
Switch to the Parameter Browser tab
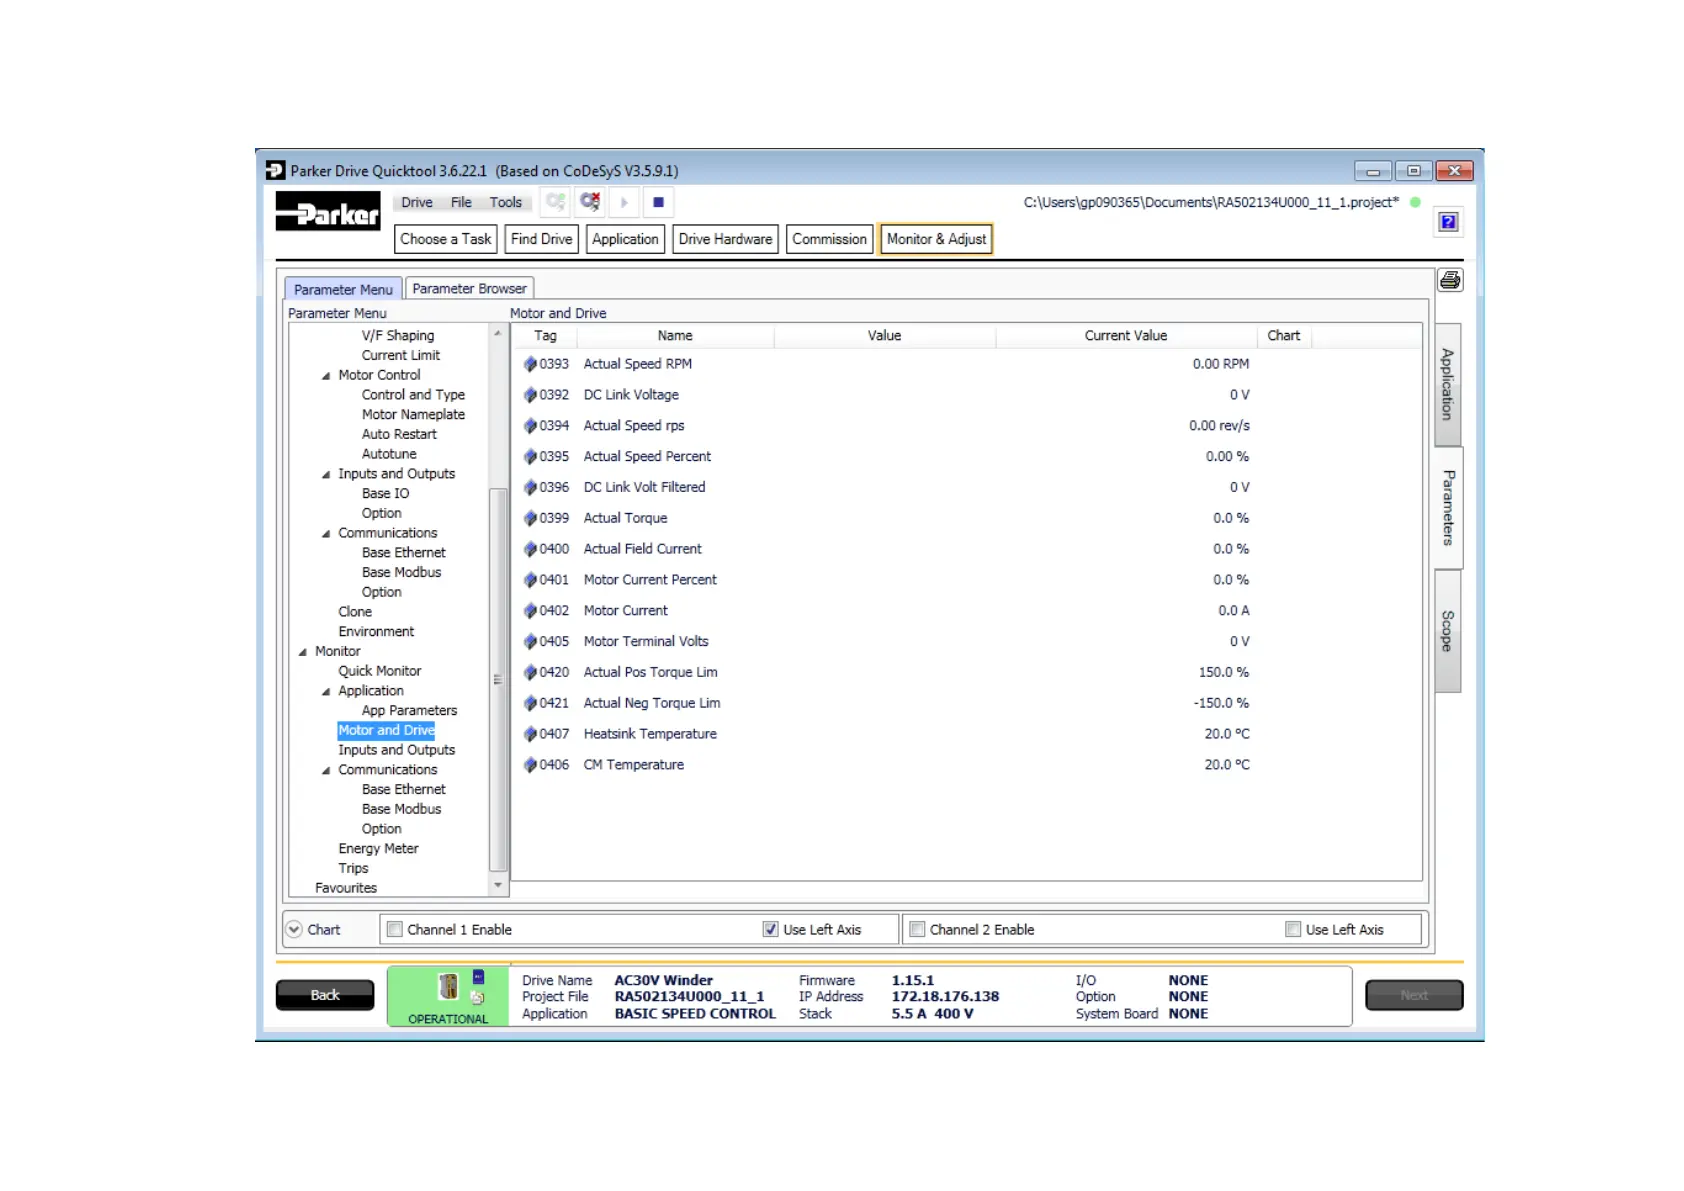[x=469, y=289]
